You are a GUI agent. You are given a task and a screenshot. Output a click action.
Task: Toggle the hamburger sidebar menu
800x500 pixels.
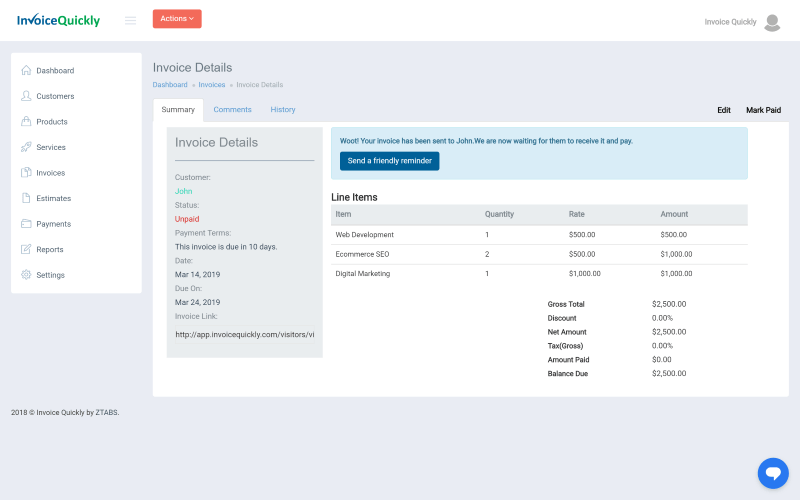pyautogui.click(x=130, y=20)
